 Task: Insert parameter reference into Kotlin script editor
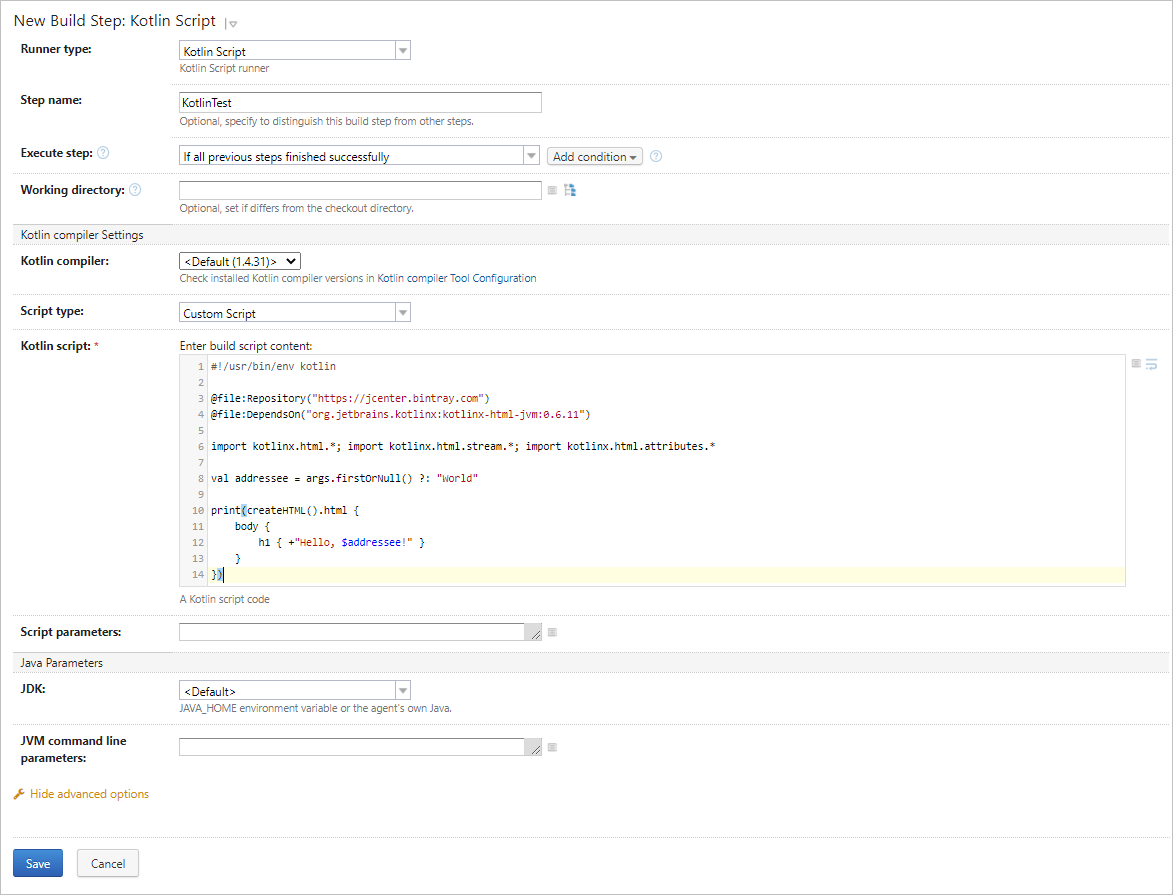click(1136, 364)
